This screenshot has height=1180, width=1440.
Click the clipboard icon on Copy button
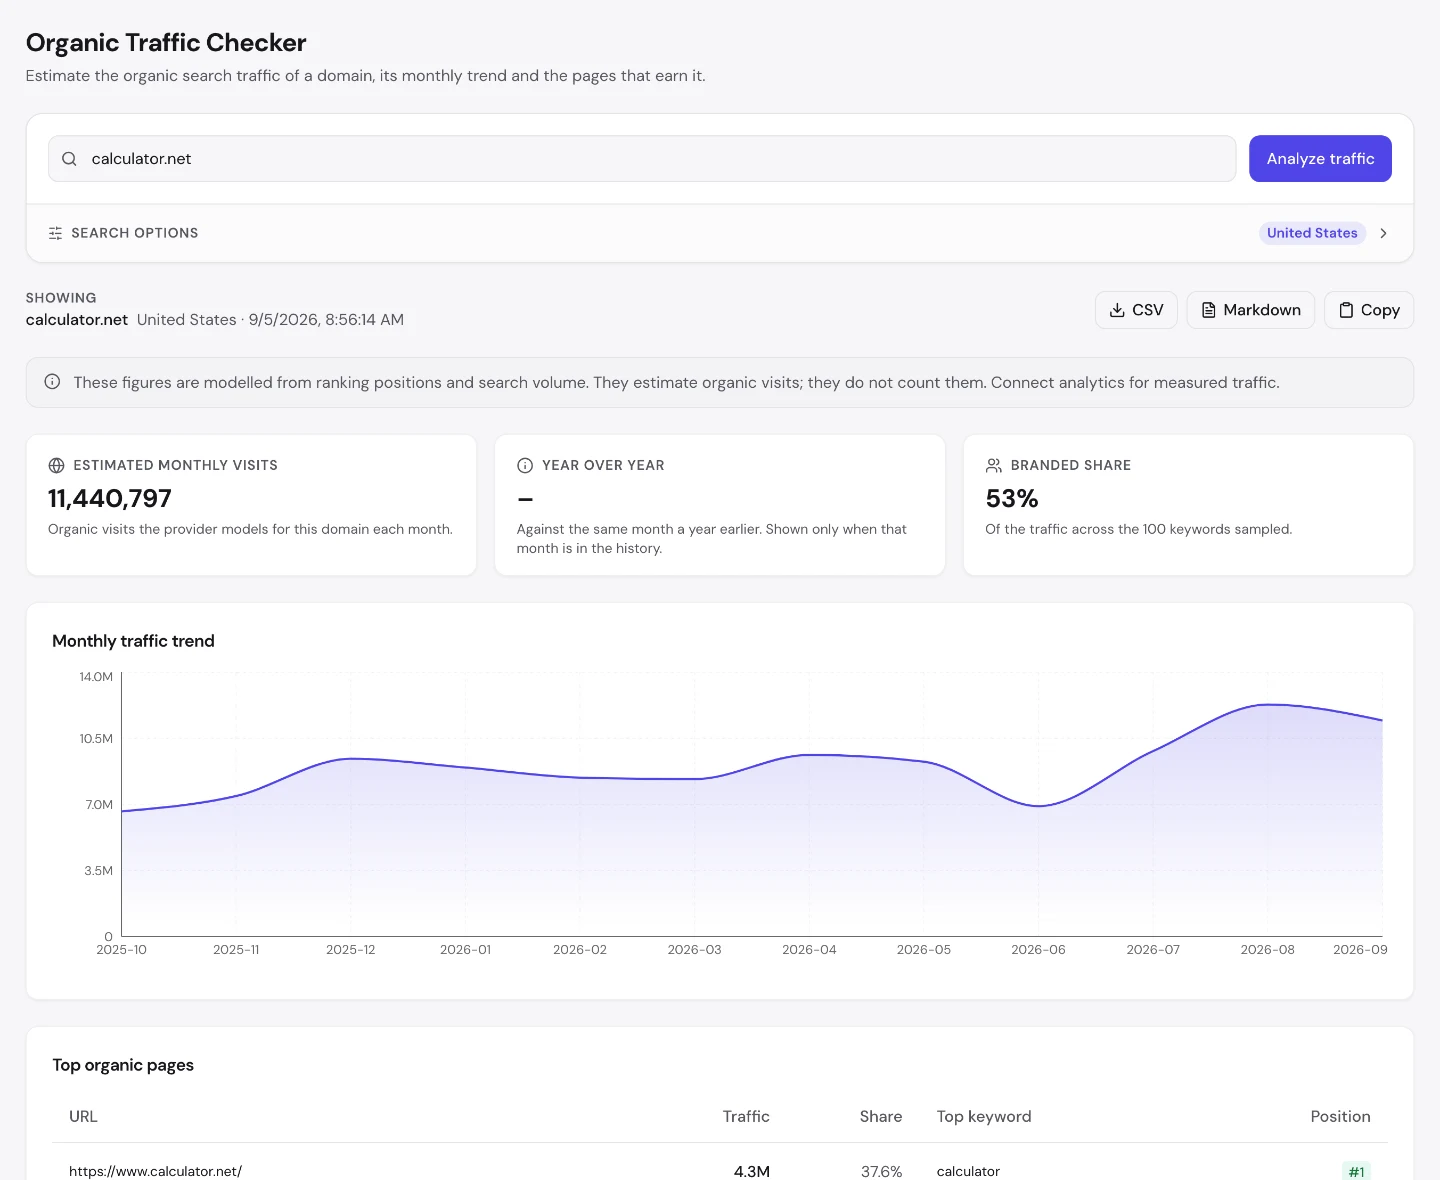(x=1346, y=310)
